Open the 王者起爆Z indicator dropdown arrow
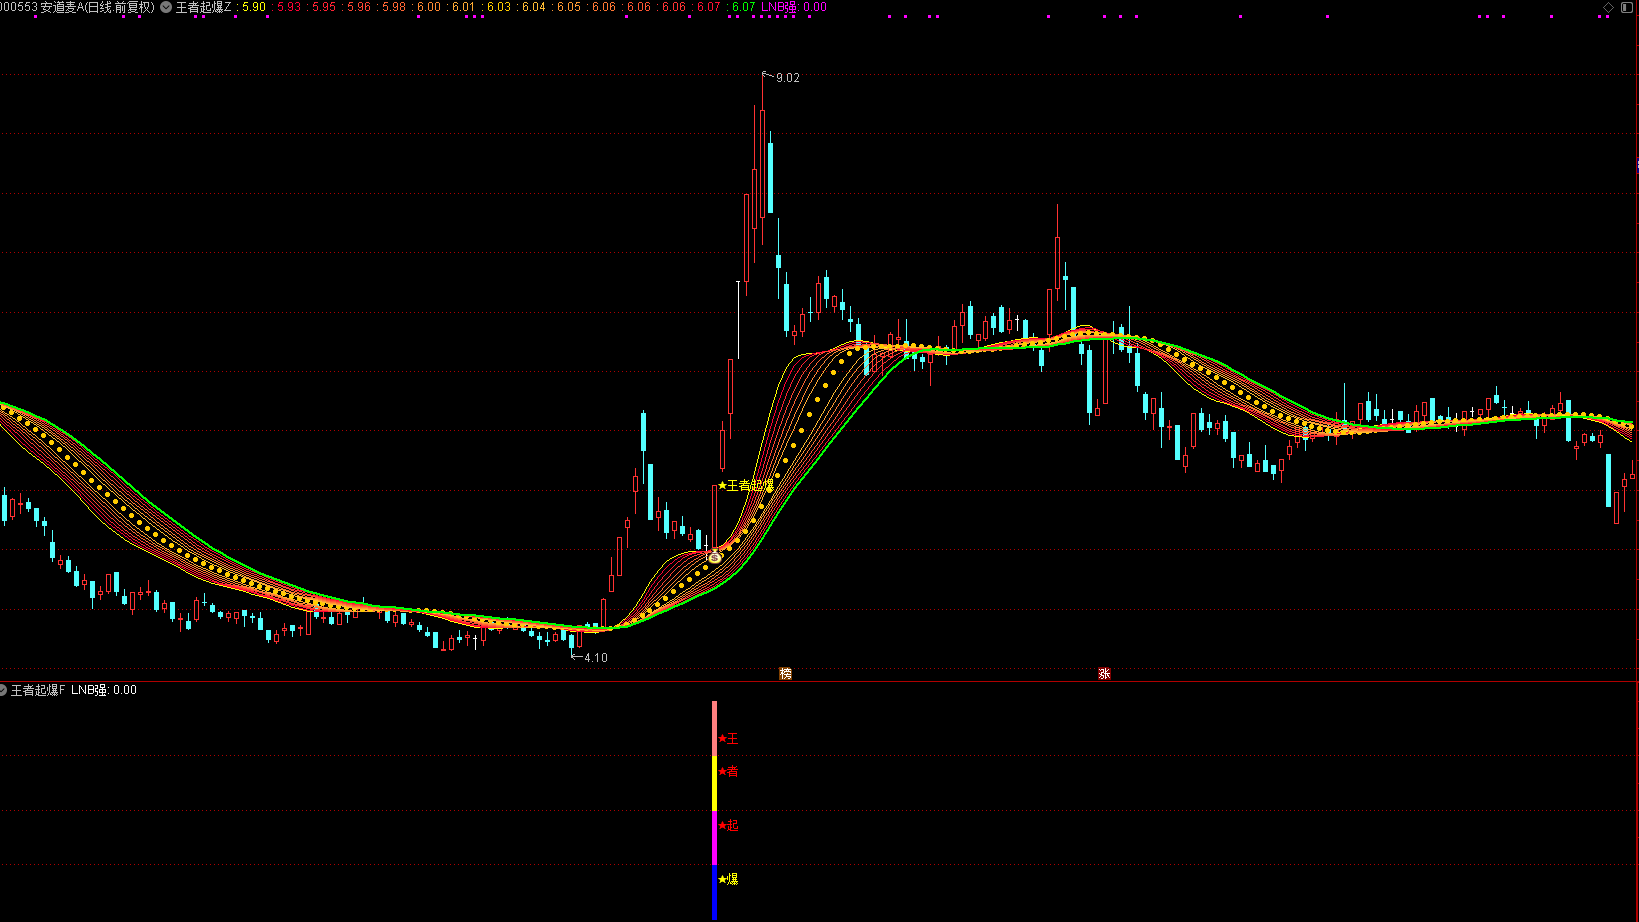This screenshot has height=922, width=1639. pos(166,7)
